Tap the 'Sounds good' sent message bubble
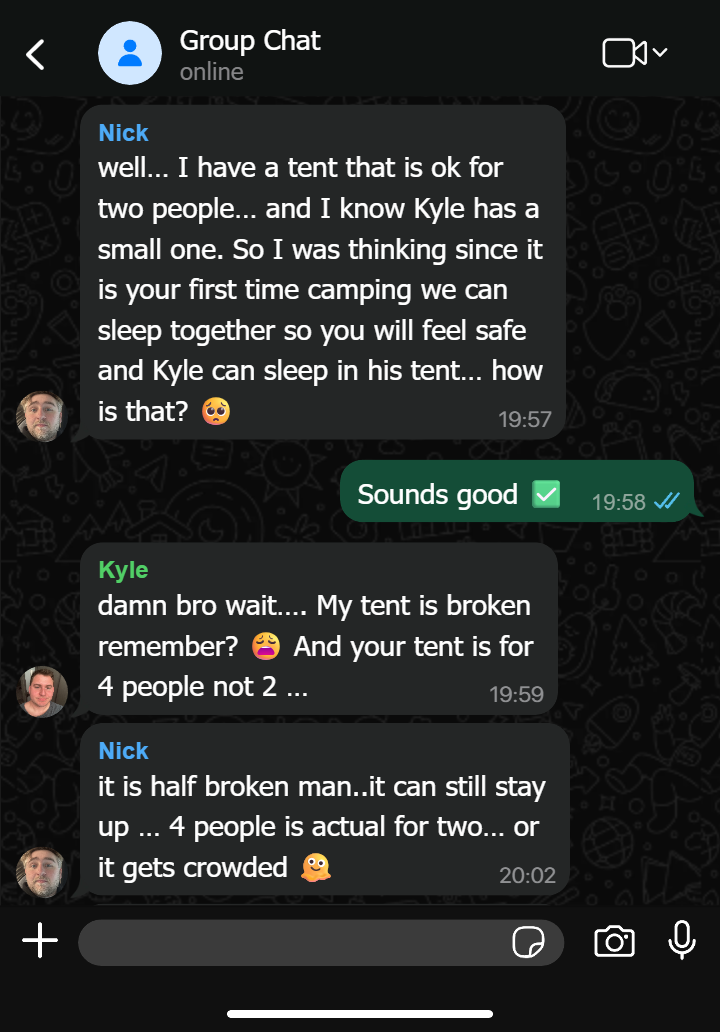The width and height of the screenshot is (720, 1032). [517, 492]
